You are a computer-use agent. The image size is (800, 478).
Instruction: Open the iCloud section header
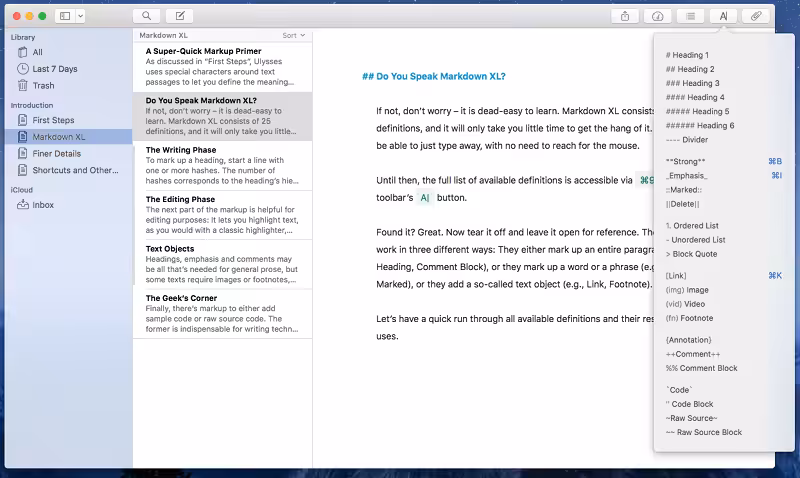point(21,190)
